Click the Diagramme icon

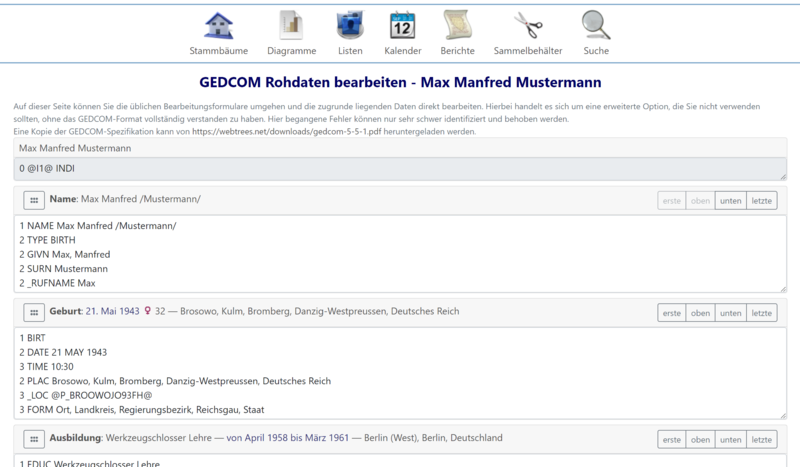point(291,25)
